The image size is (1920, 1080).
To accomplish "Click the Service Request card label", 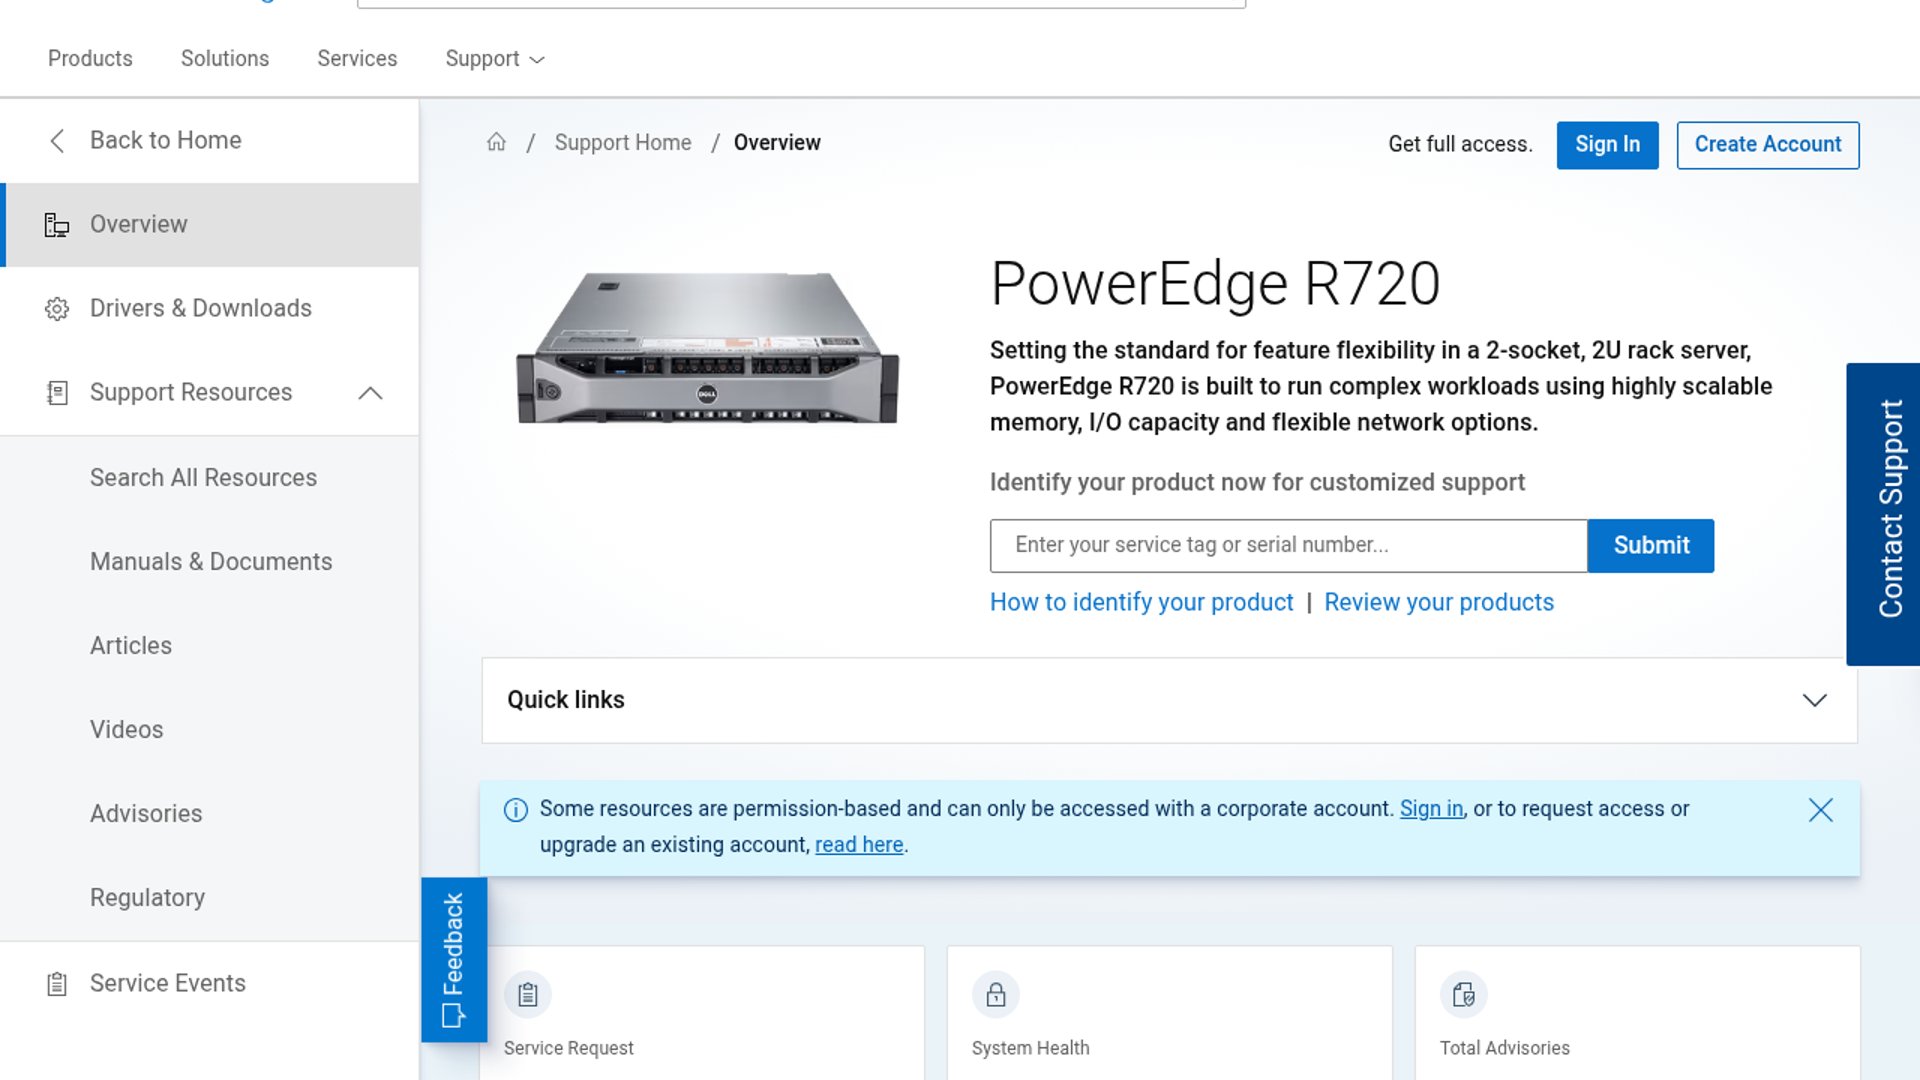I will 568,1048.
